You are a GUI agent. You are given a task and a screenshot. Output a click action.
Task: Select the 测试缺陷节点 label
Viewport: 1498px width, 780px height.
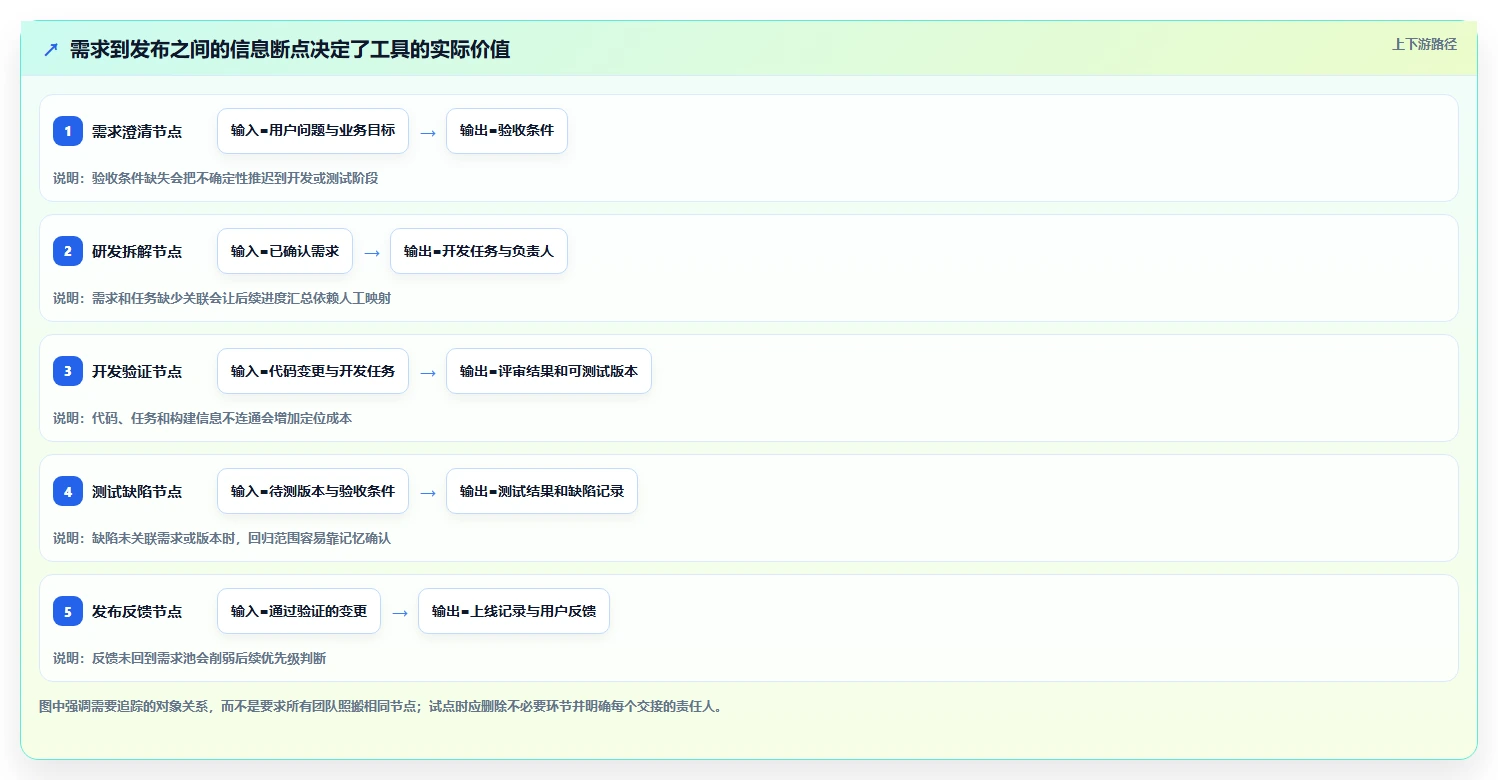[137, 491]
